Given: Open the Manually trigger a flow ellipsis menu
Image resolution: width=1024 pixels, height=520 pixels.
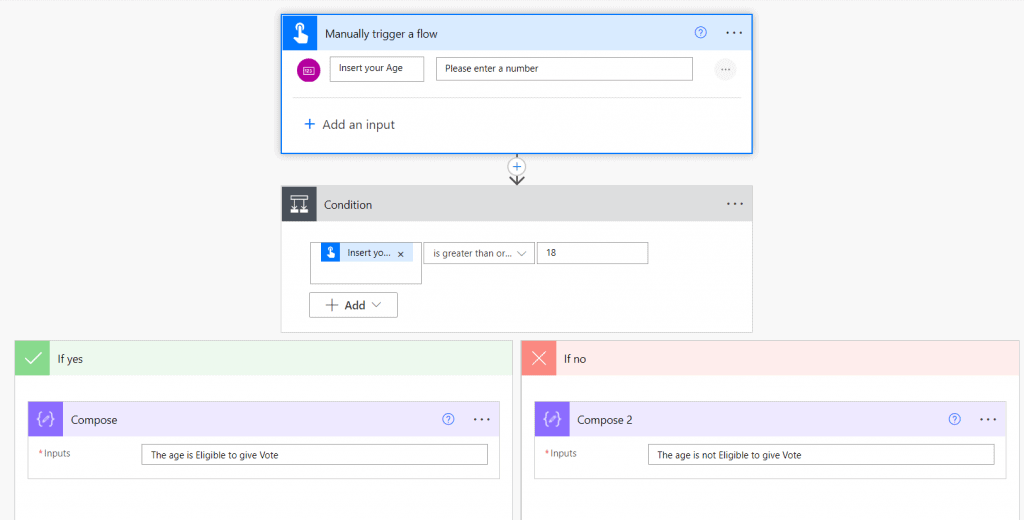Looking at the screenshot, I should pyautogui.click(x=734, y=33).
